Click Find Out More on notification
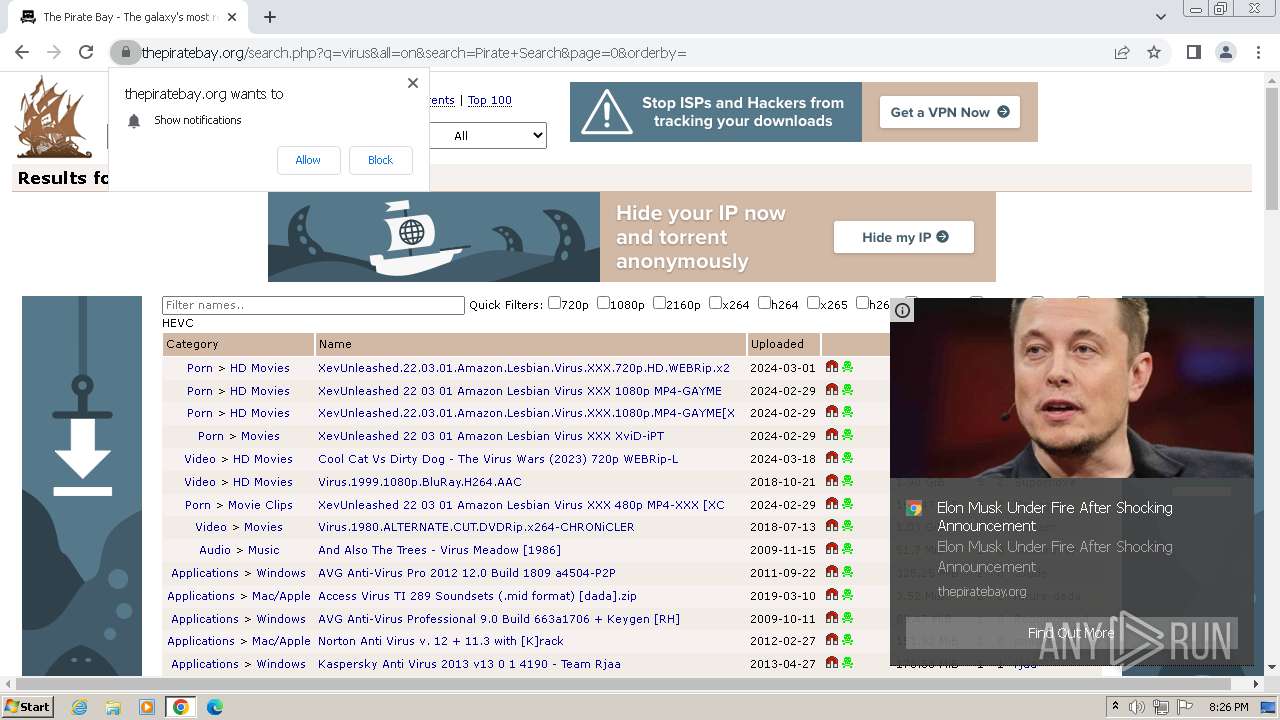The width and height of the screenshot is (1280, 720). point(1071,633)
